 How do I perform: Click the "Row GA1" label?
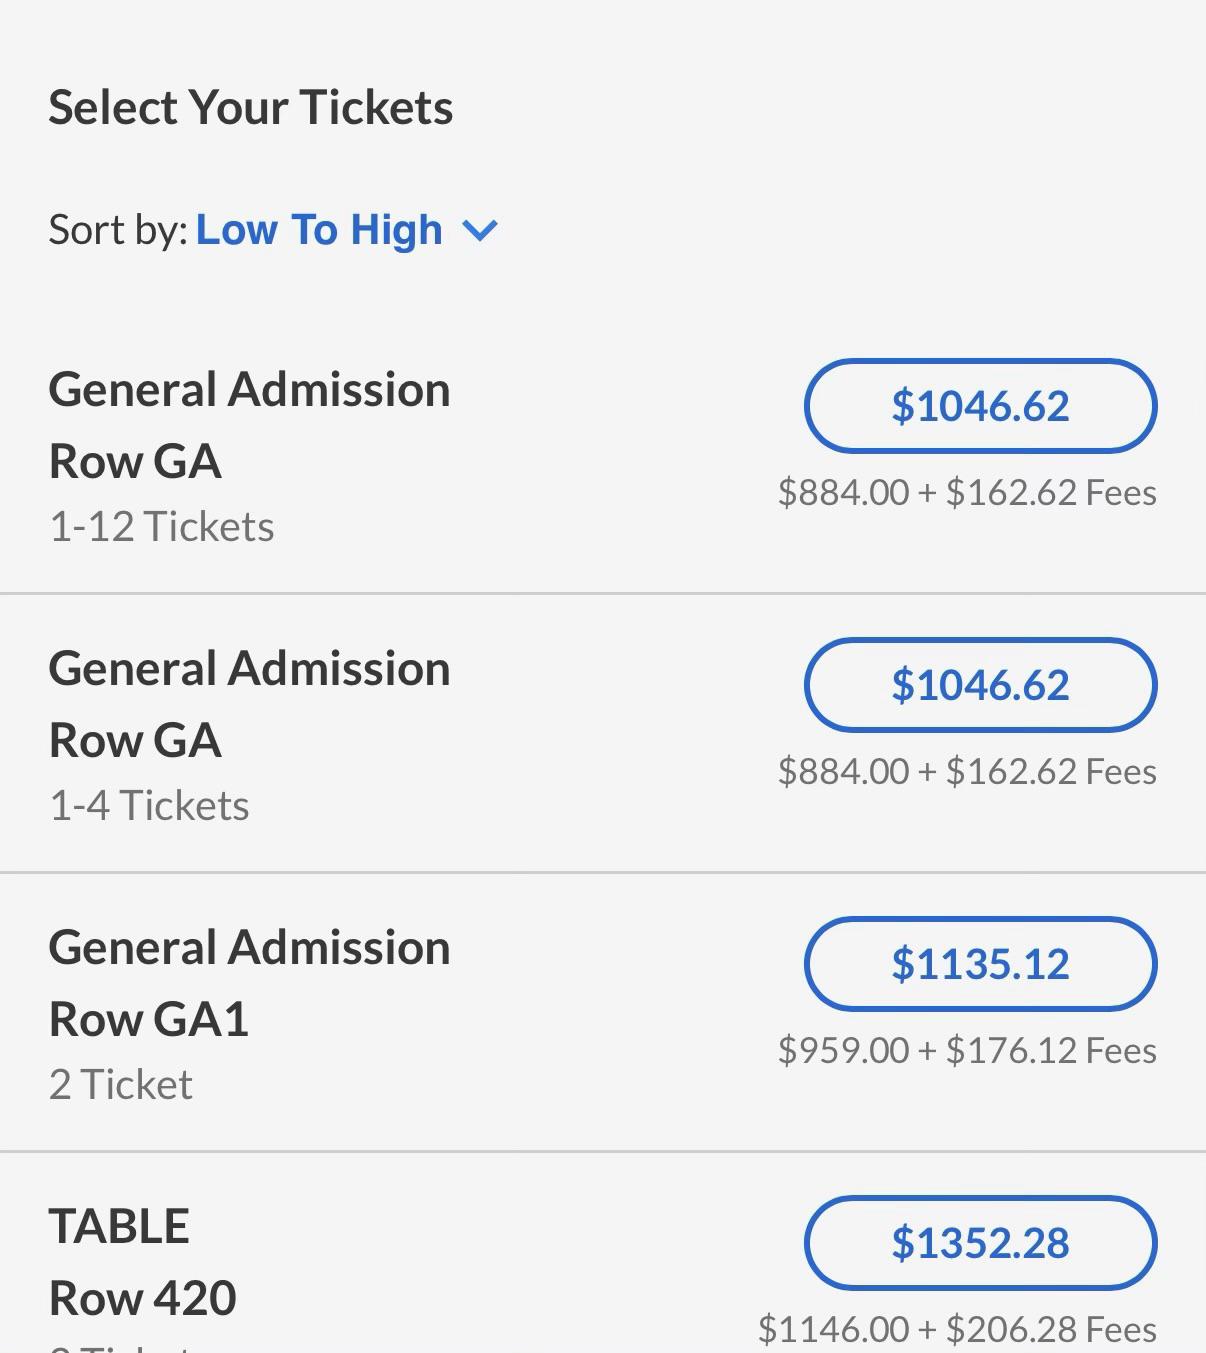pyautogui.click(x=148, y=1019)
